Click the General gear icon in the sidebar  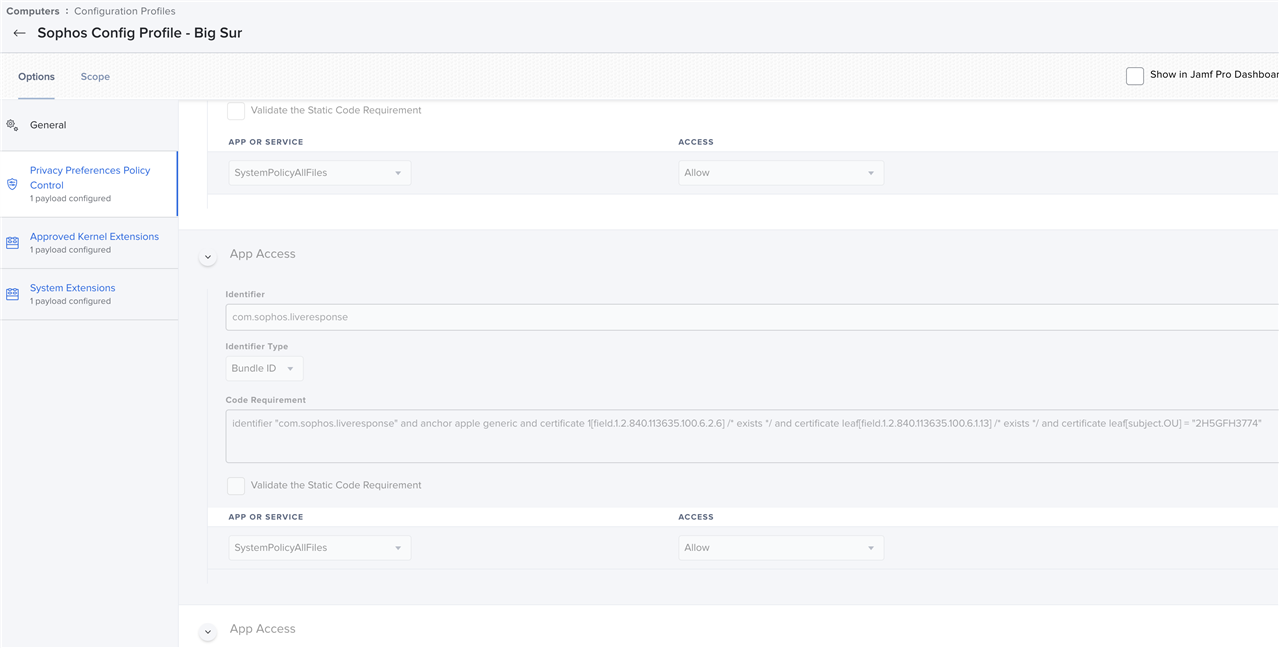point(12,125)
